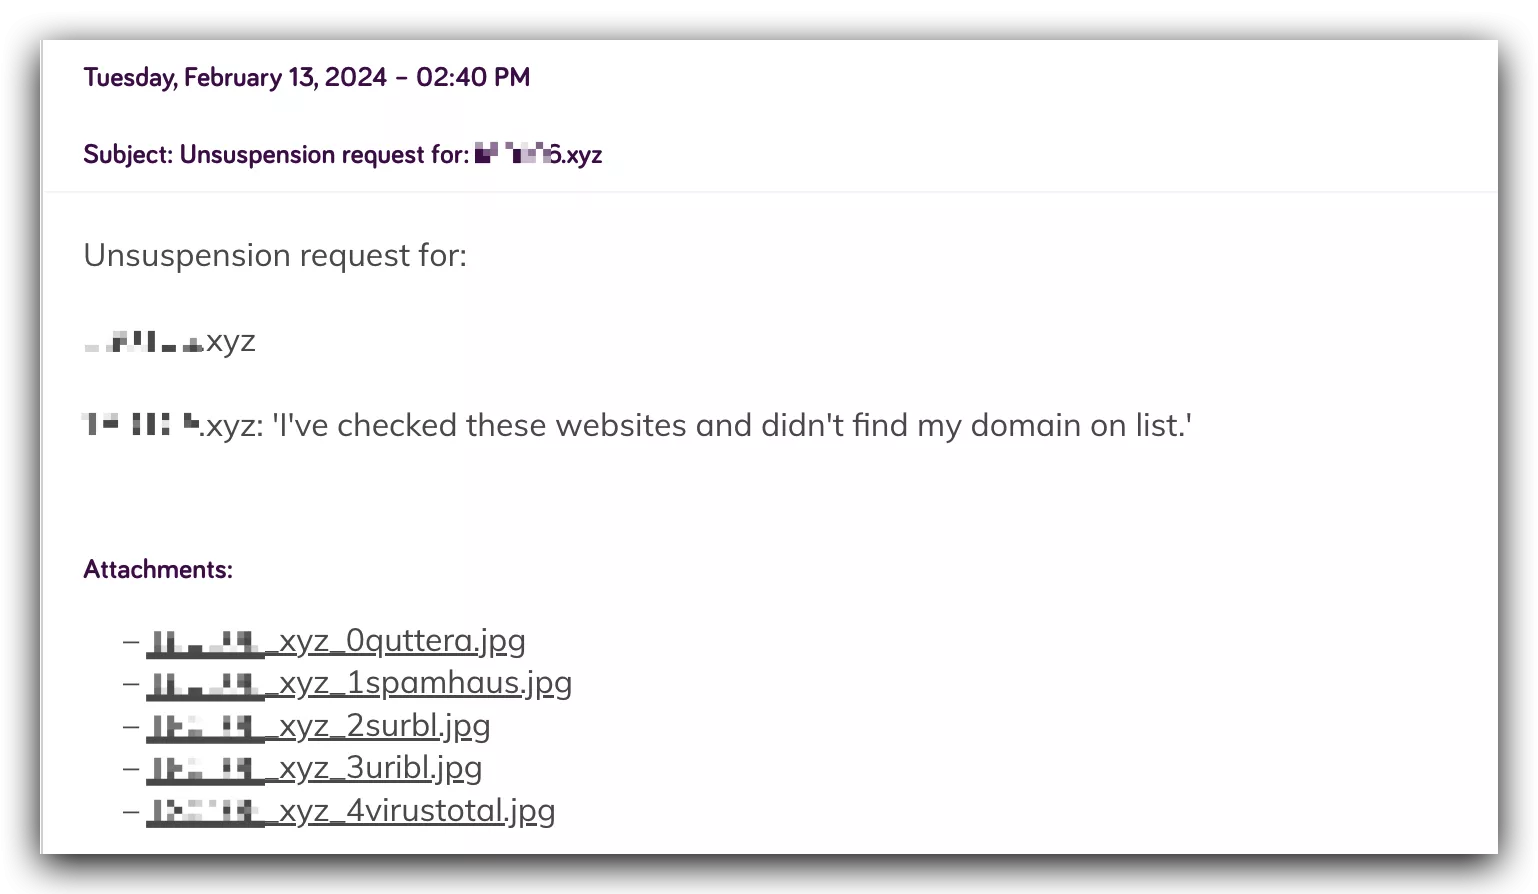This screenshot has width=1538, height=894.
Task: Click the pixelated domain in the subject line
Action: pyautogui.click(x=538, y=155)
